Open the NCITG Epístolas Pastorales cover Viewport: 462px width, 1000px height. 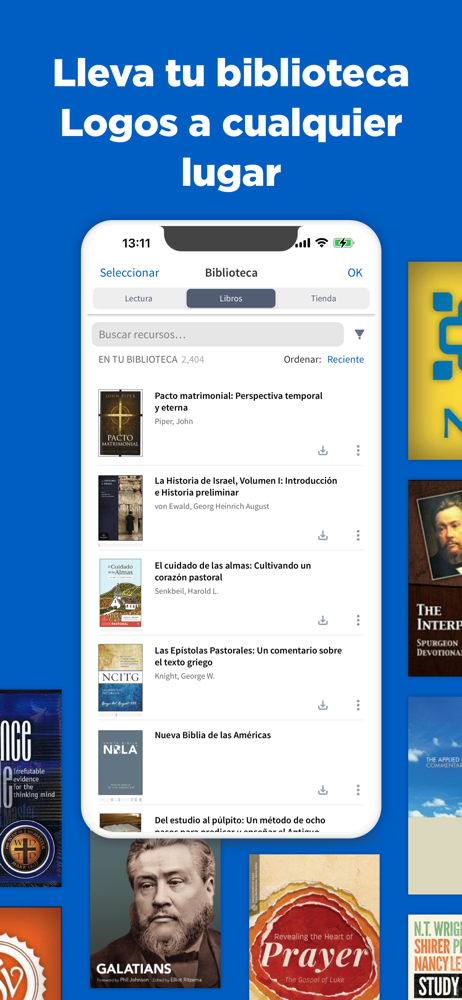click(x=121, y=678)
